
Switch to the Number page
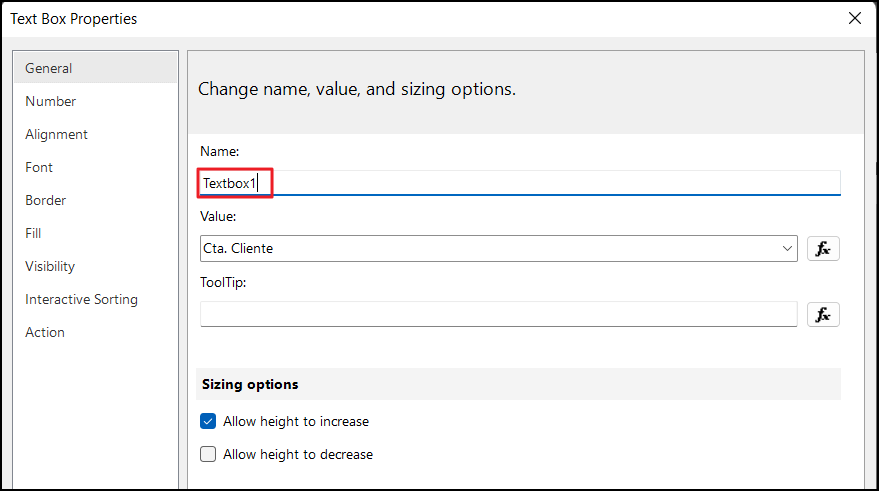click(51, 101)
